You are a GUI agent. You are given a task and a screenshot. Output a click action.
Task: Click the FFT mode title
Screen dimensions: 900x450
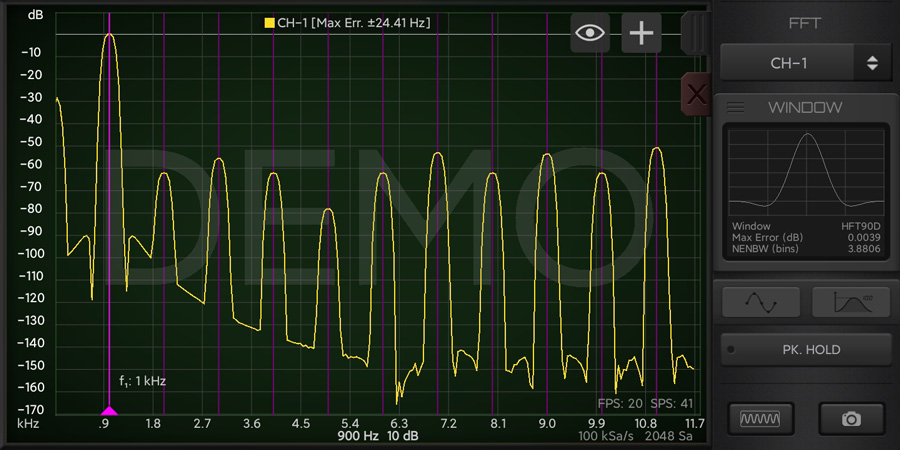[804, 23]
